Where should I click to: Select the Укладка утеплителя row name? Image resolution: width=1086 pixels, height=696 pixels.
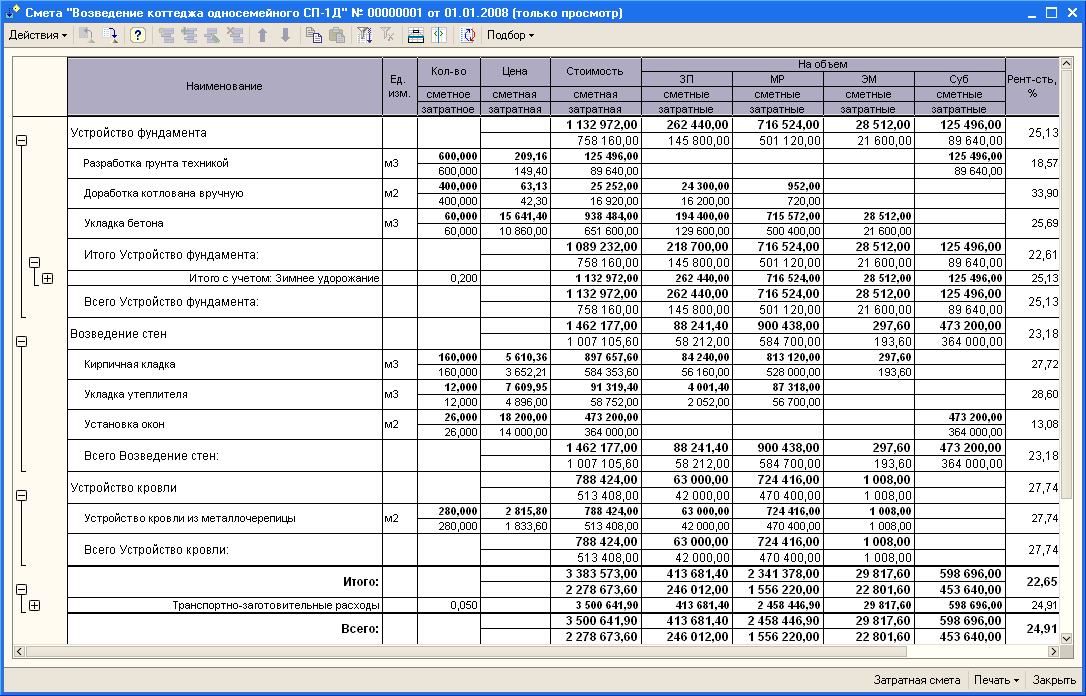click(136, 394)
